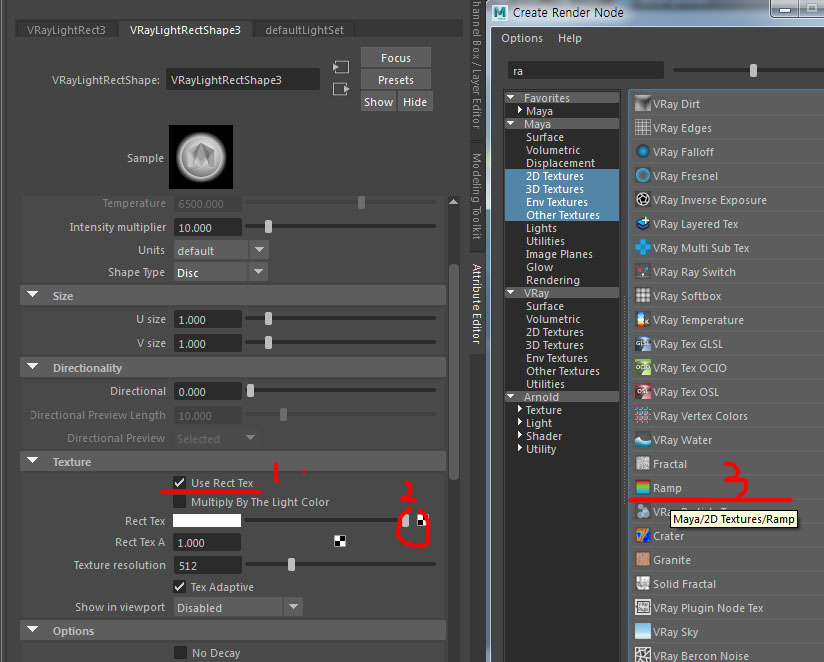Click the Texture resolution slider handle

[291, 564]
